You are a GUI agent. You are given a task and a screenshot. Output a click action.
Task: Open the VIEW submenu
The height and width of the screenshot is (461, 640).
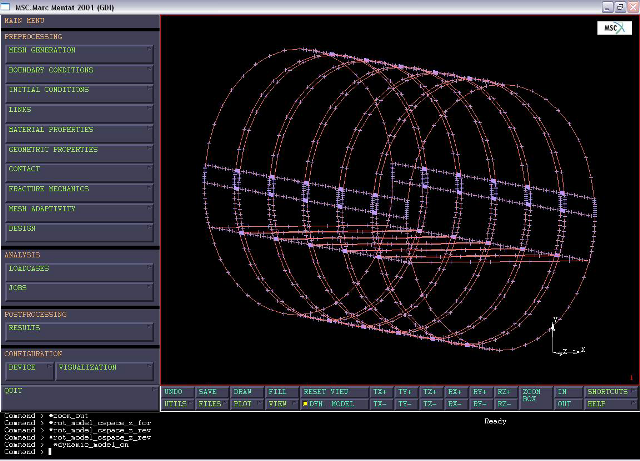coord(281,404)
